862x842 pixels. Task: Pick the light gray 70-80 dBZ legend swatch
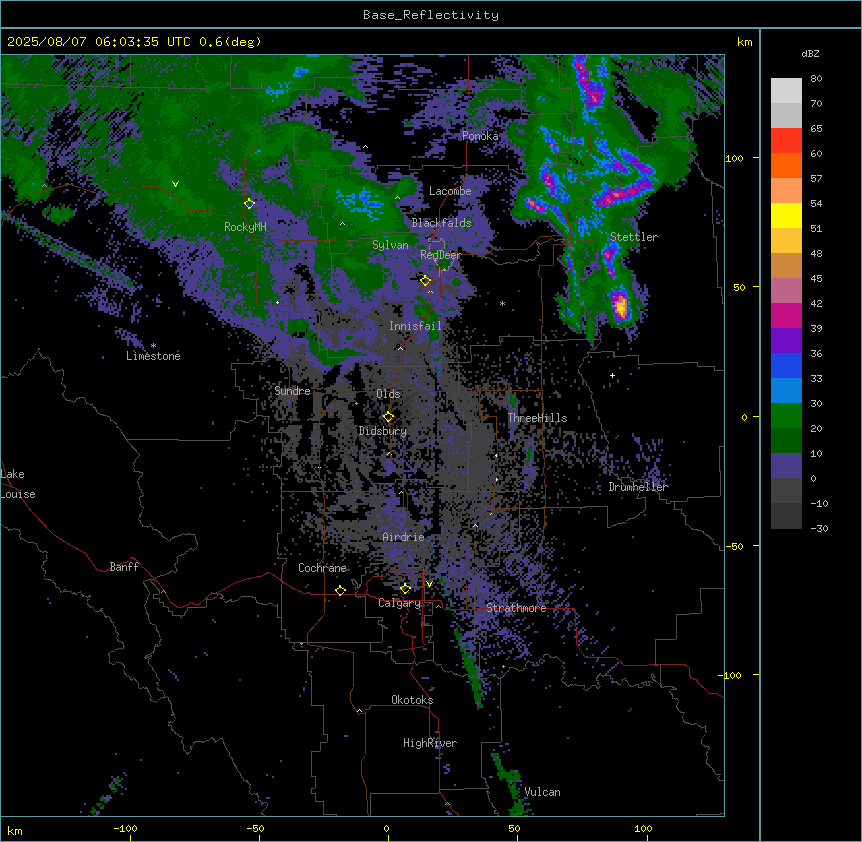click(786, 90)
